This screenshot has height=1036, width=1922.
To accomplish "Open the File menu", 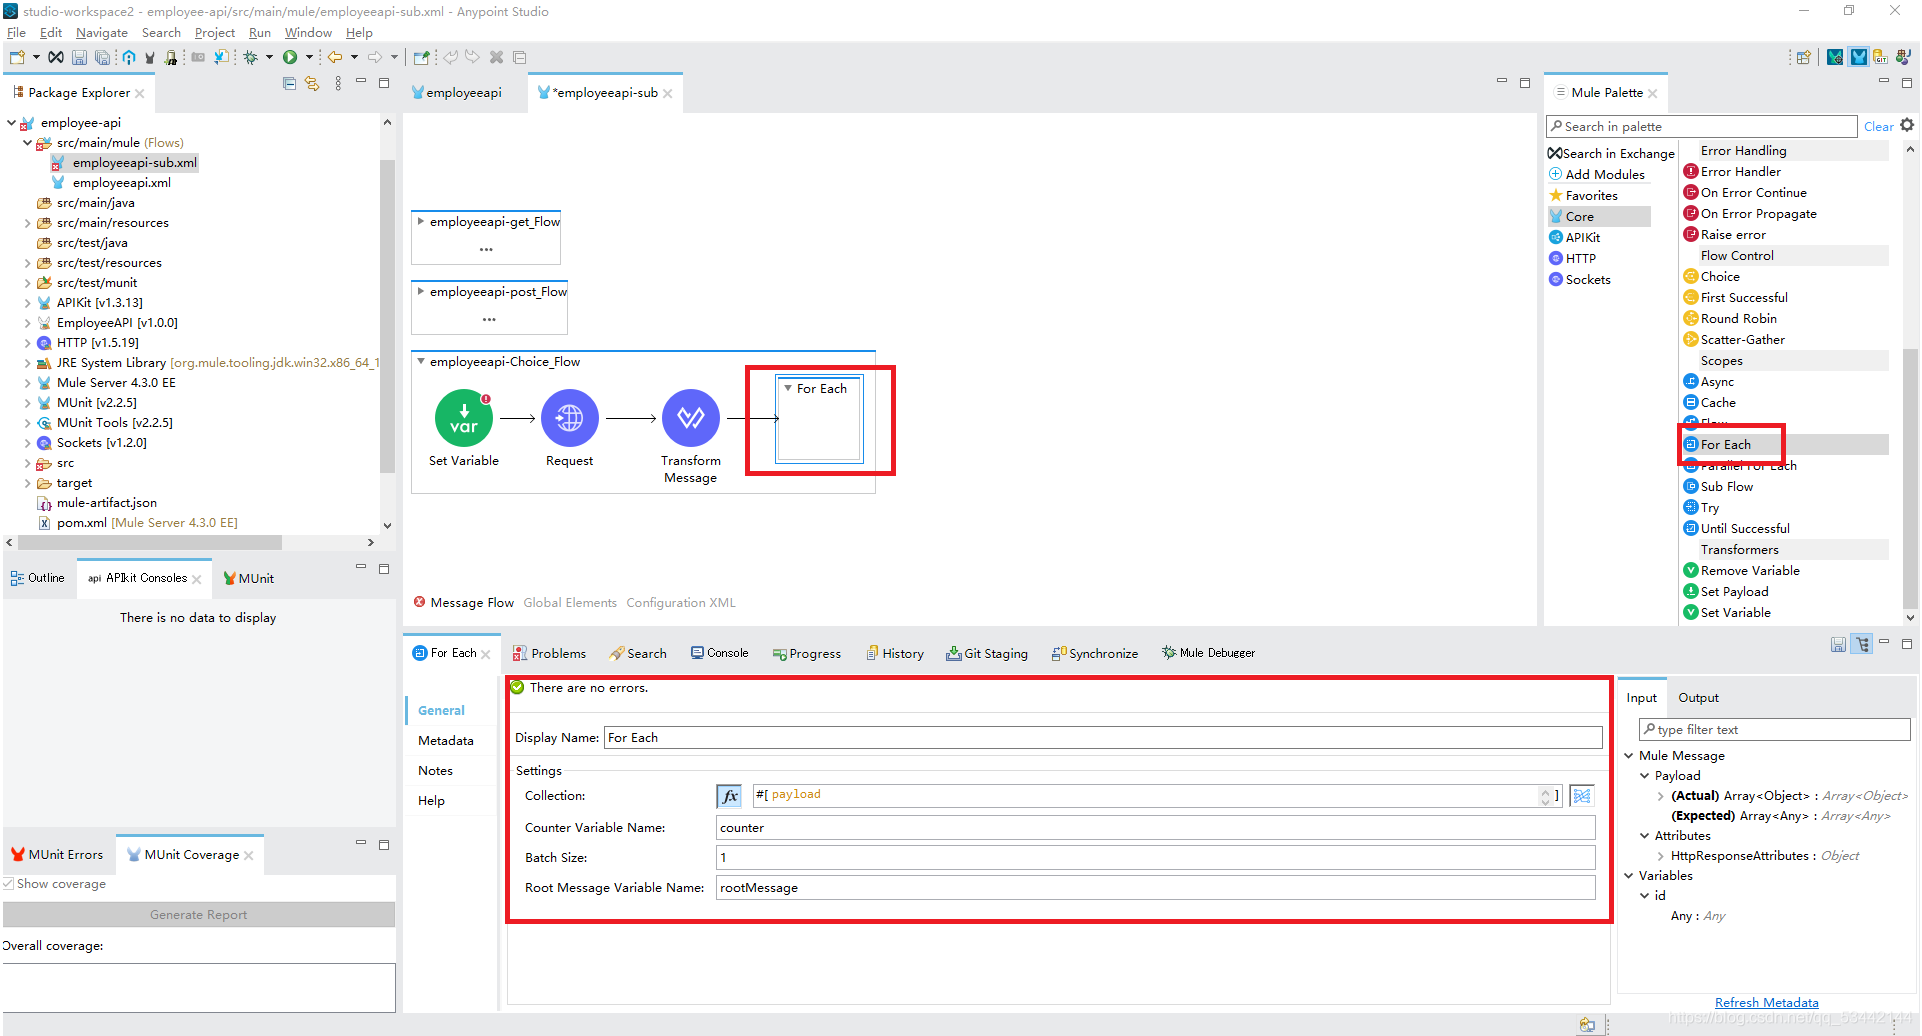I will click(16, 33).
